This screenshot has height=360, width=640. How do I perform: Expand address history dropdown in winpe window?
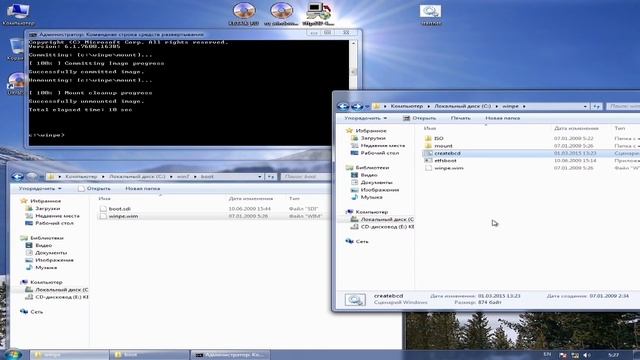(585, 107)
